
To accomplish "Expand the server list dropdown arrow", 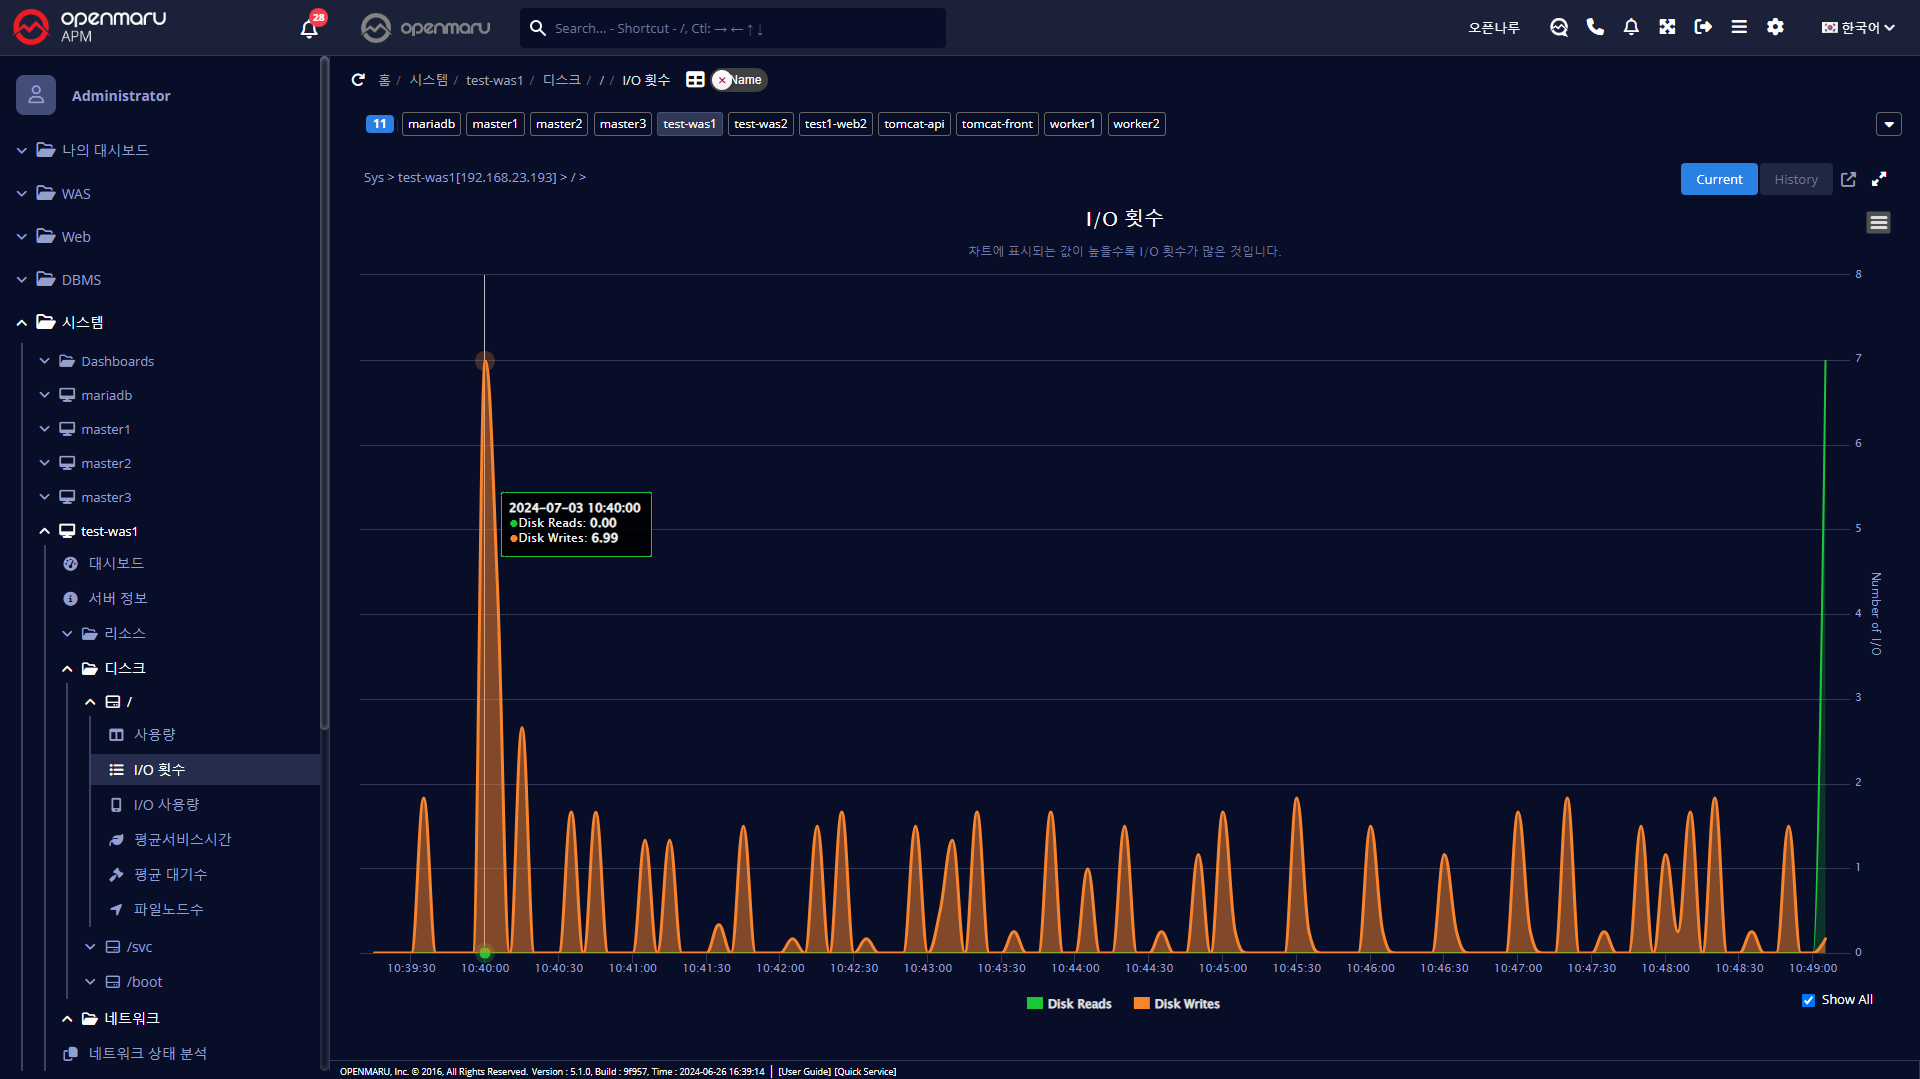I will [1888, 124].
